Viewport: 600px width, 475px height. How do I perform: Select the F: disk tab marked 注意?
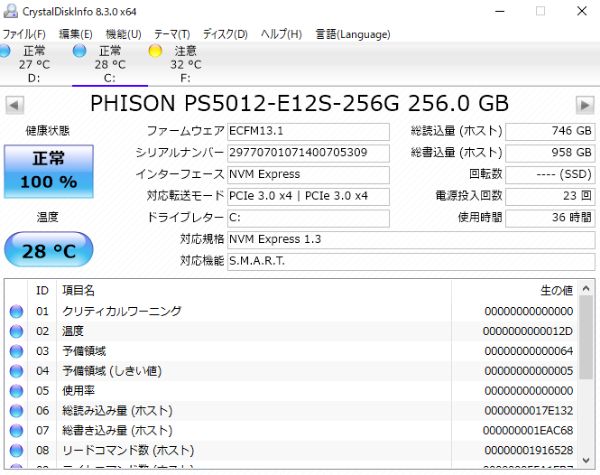[x=186, y=64]
